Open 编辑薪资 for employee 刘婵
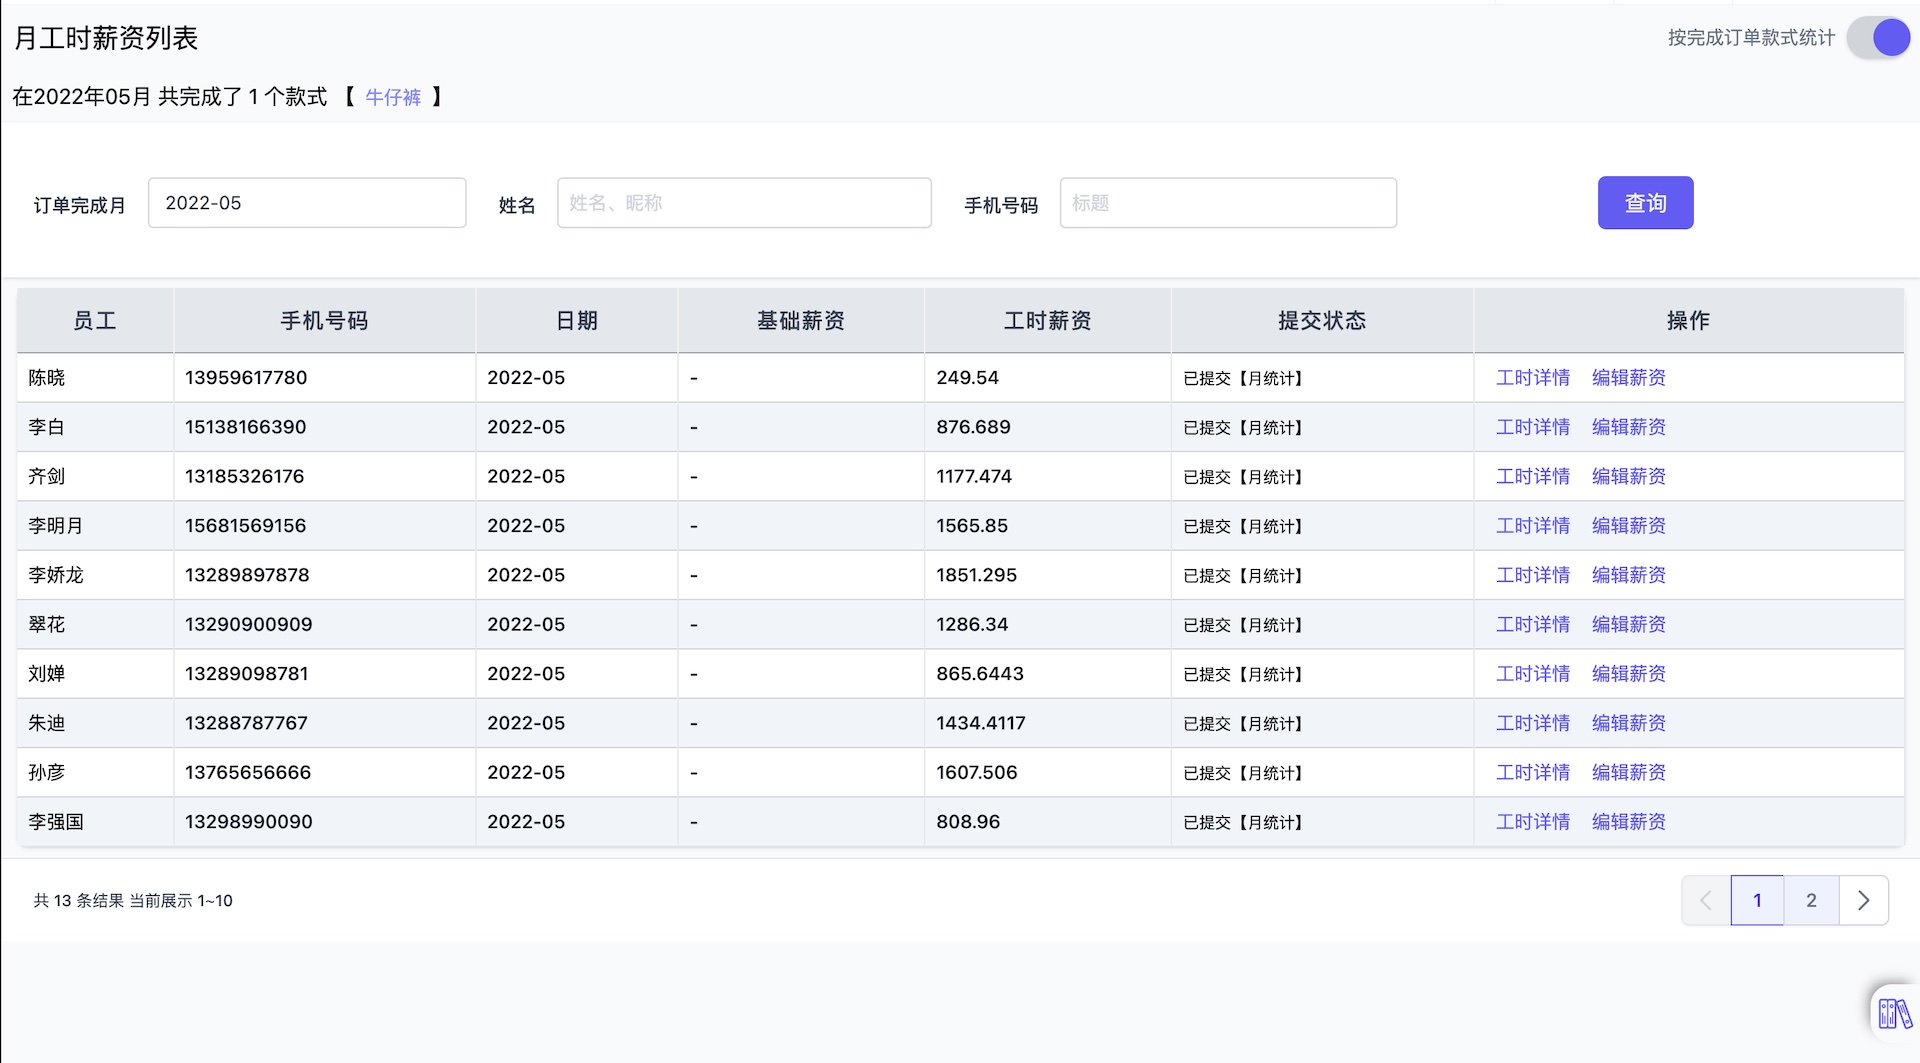1920x1063 pixels. 1628,673
